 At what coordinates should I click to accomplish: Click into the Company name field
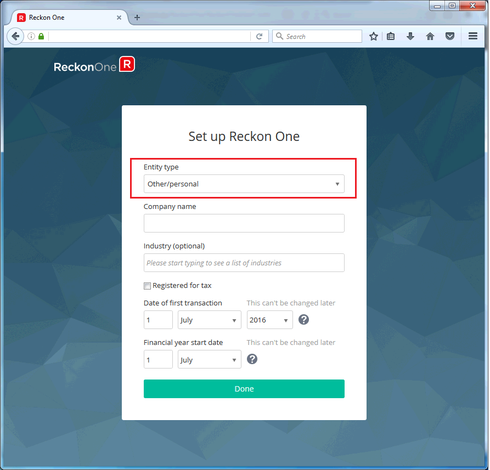(244, 223)
